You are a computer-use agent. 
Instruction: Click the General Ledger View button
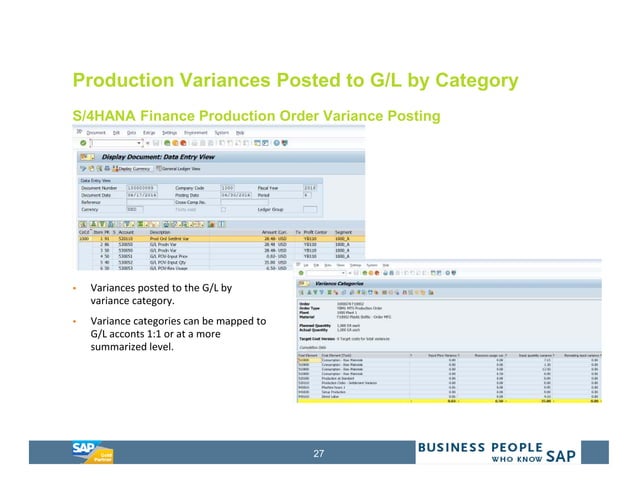tap(179, 169)
